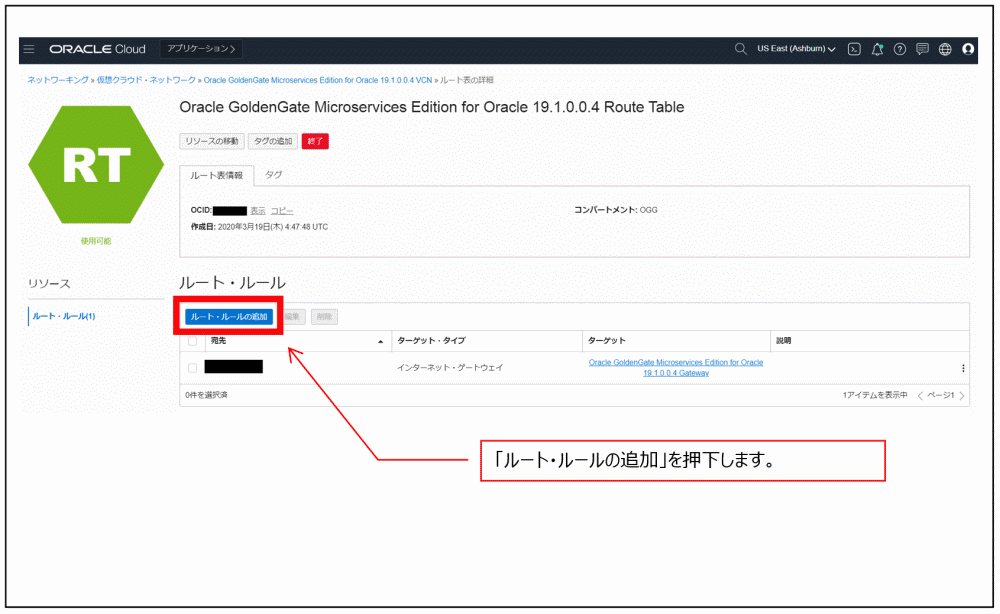Open the language globe icon

coord(945,49)
